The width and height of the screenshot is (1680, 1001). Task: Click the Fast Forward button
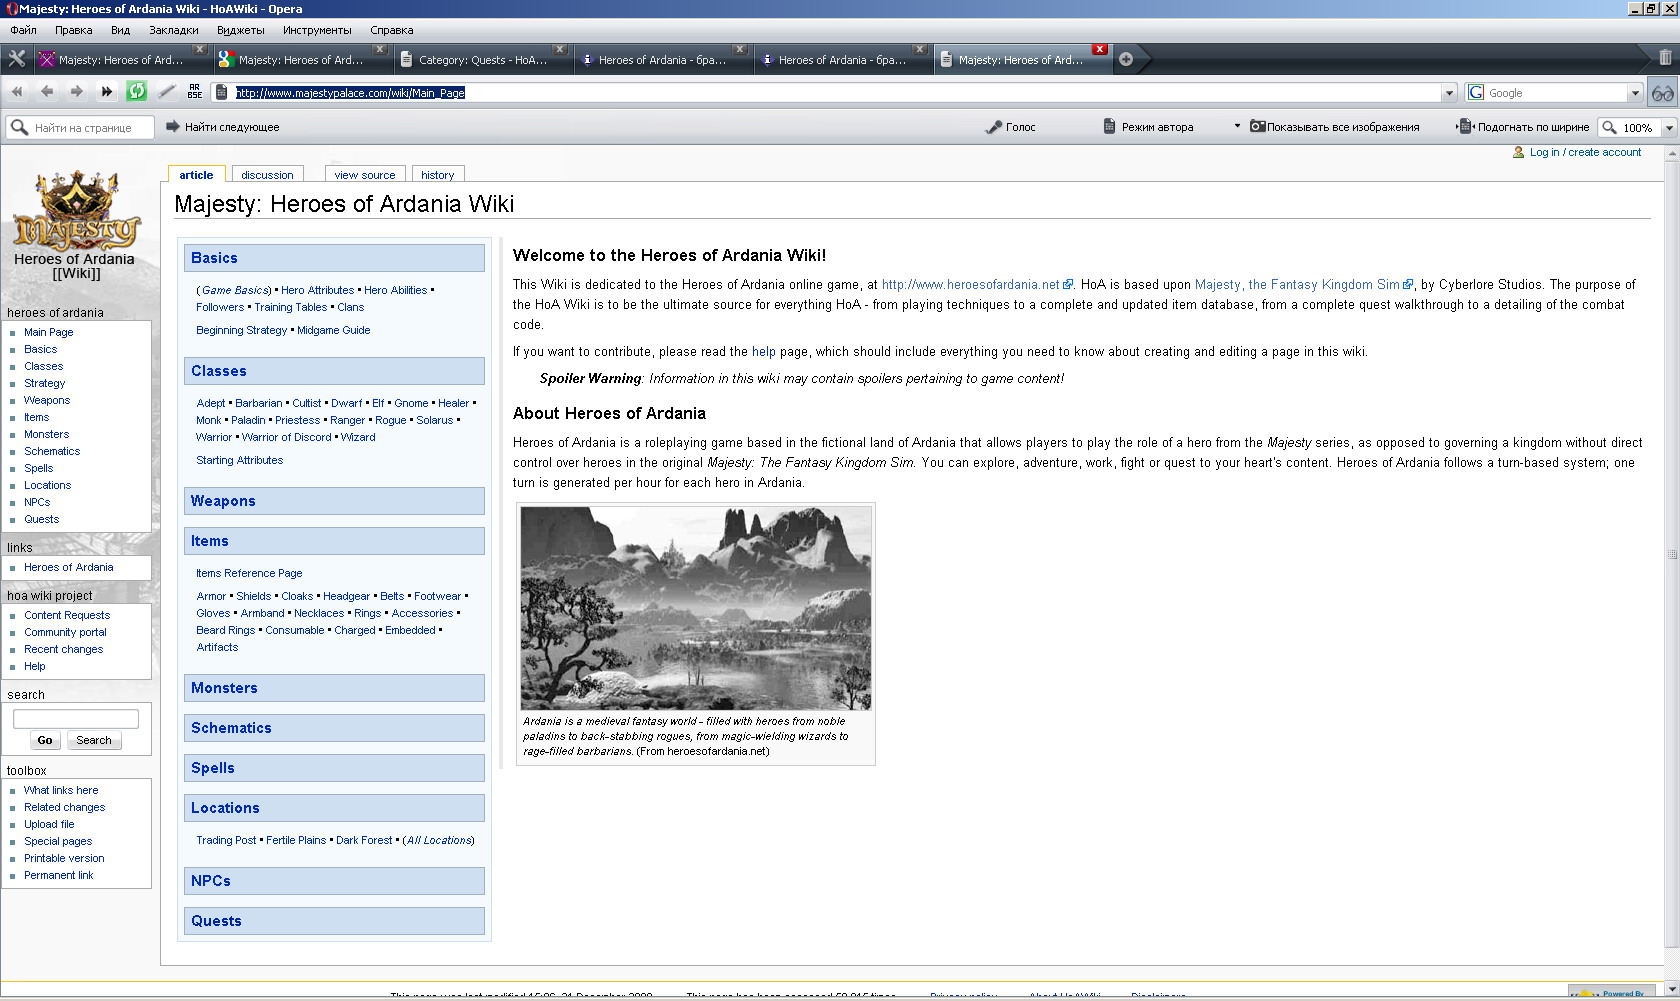coord(107,92)
